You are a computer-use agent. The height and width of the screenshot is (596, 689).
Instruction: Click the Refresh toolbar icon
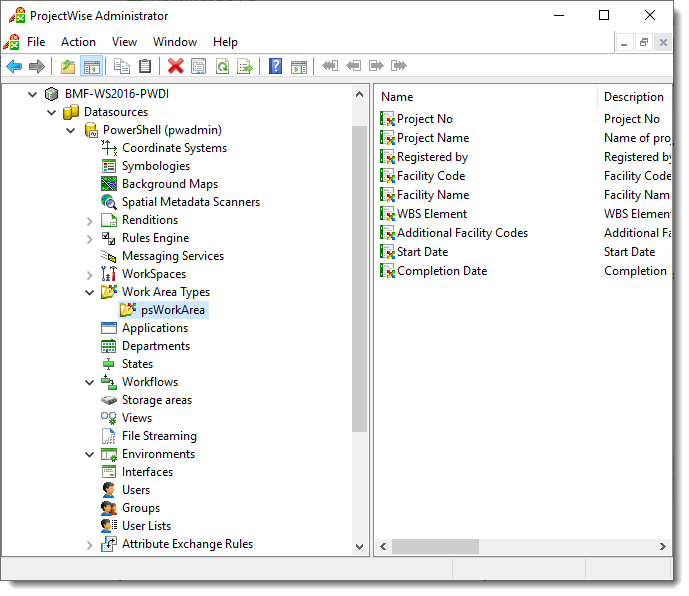coord(222,66)
